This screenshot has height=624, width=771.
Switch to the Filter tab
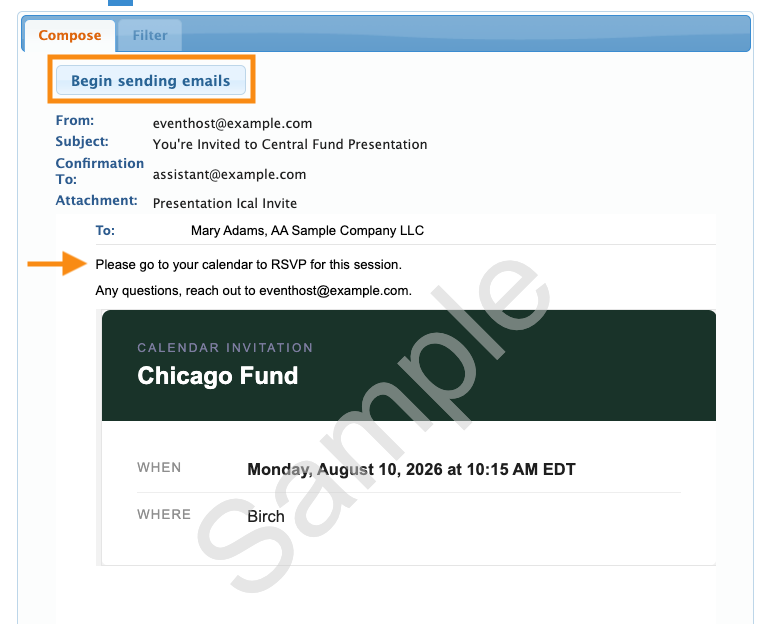(x=150, y=35)
